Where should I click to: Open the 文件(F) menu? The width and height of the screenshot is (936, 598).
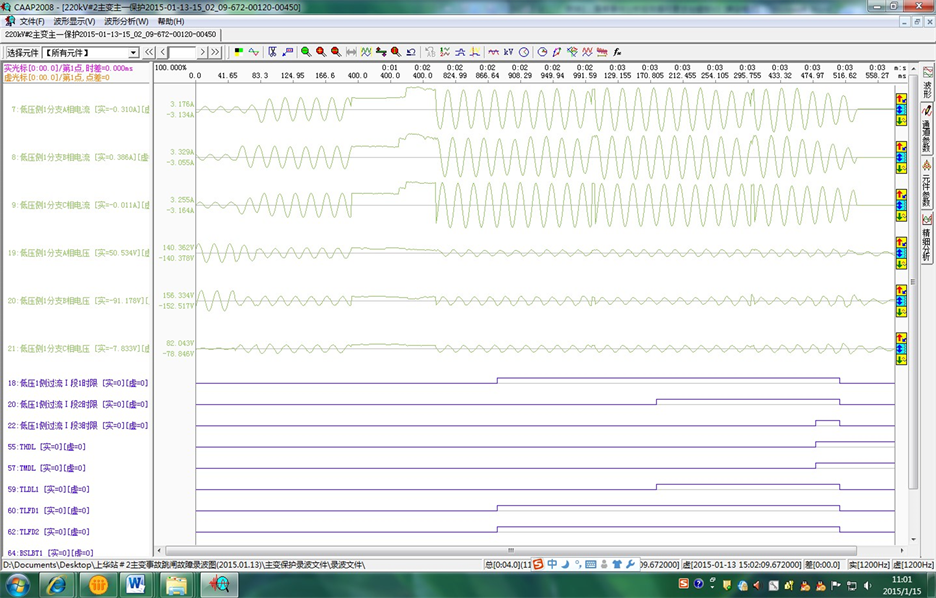(32, 21)
